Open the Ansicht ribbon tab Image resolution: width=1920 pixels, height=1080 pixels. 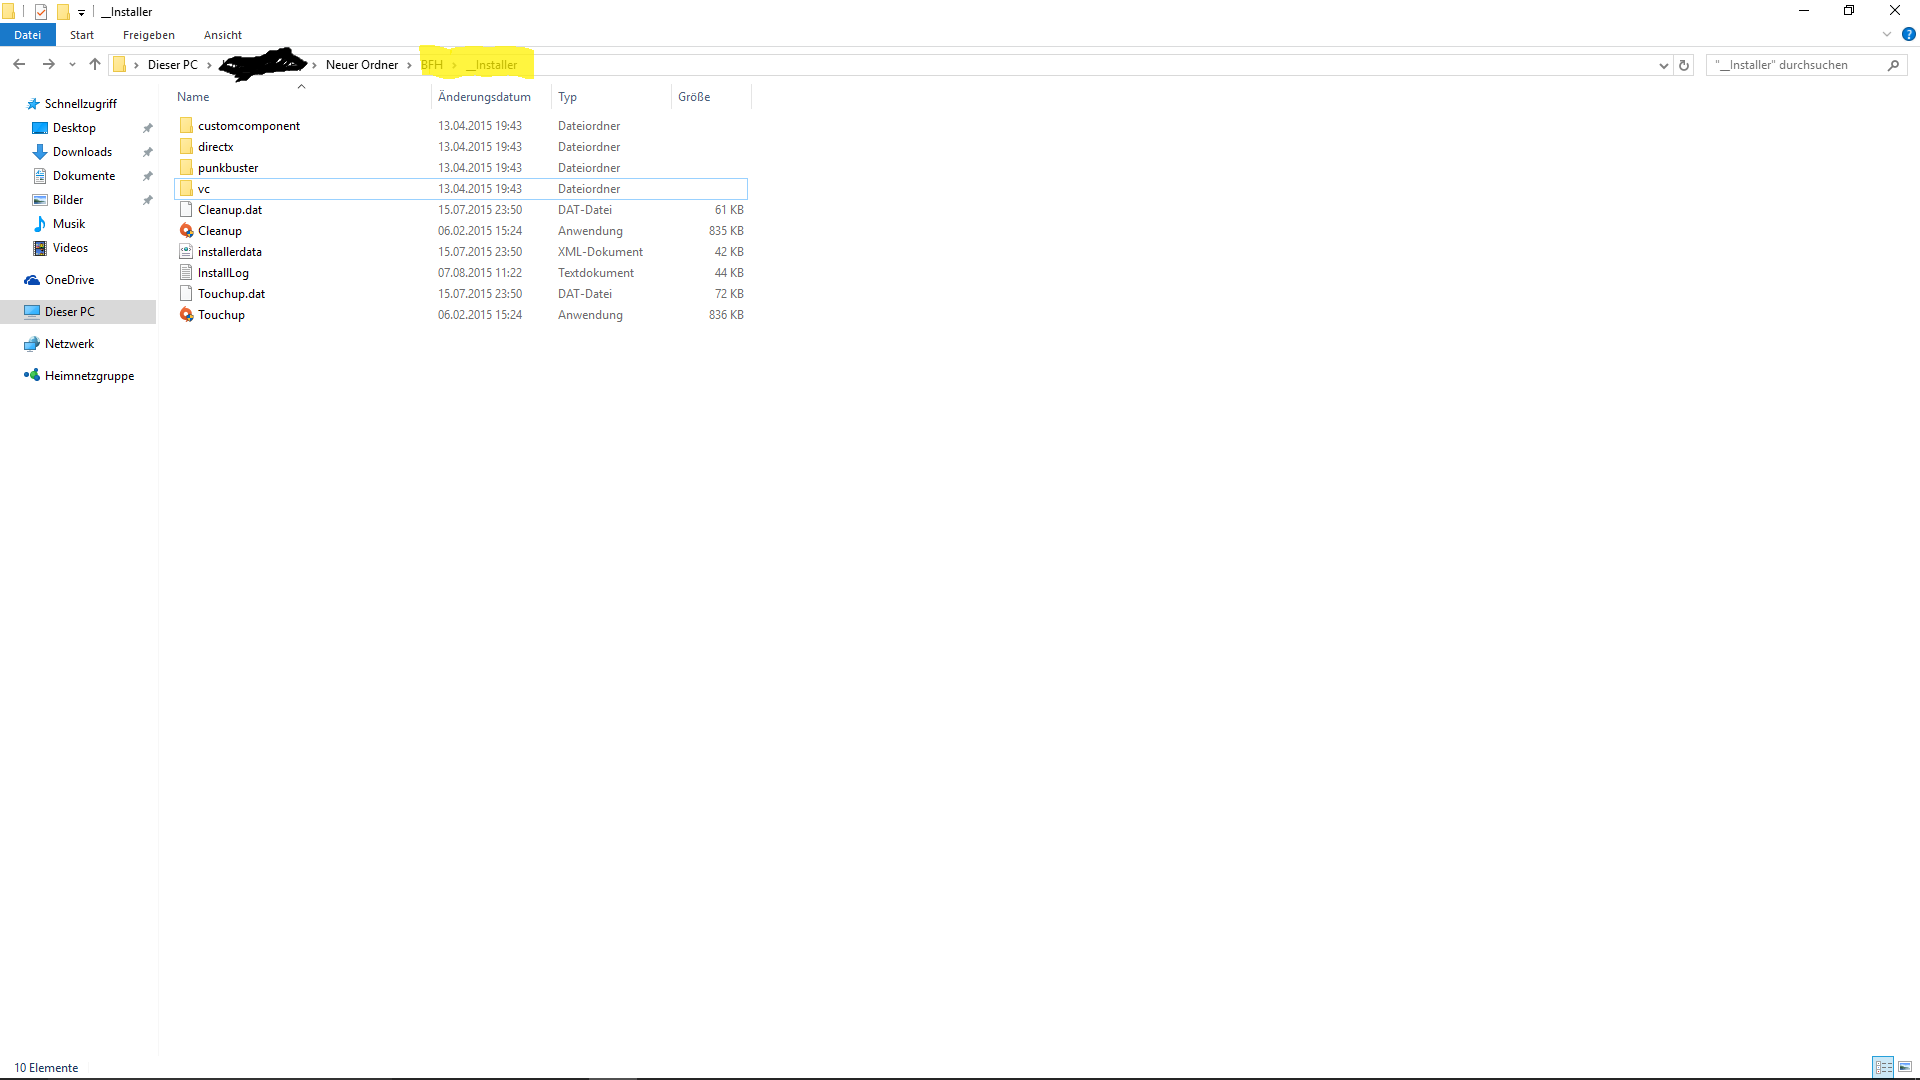pos(222,35)
